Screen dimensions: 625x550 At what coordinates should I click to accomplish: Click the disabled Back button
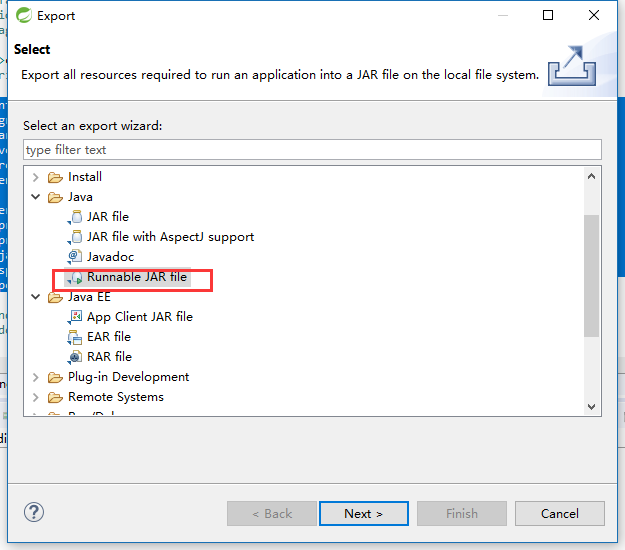272,514
